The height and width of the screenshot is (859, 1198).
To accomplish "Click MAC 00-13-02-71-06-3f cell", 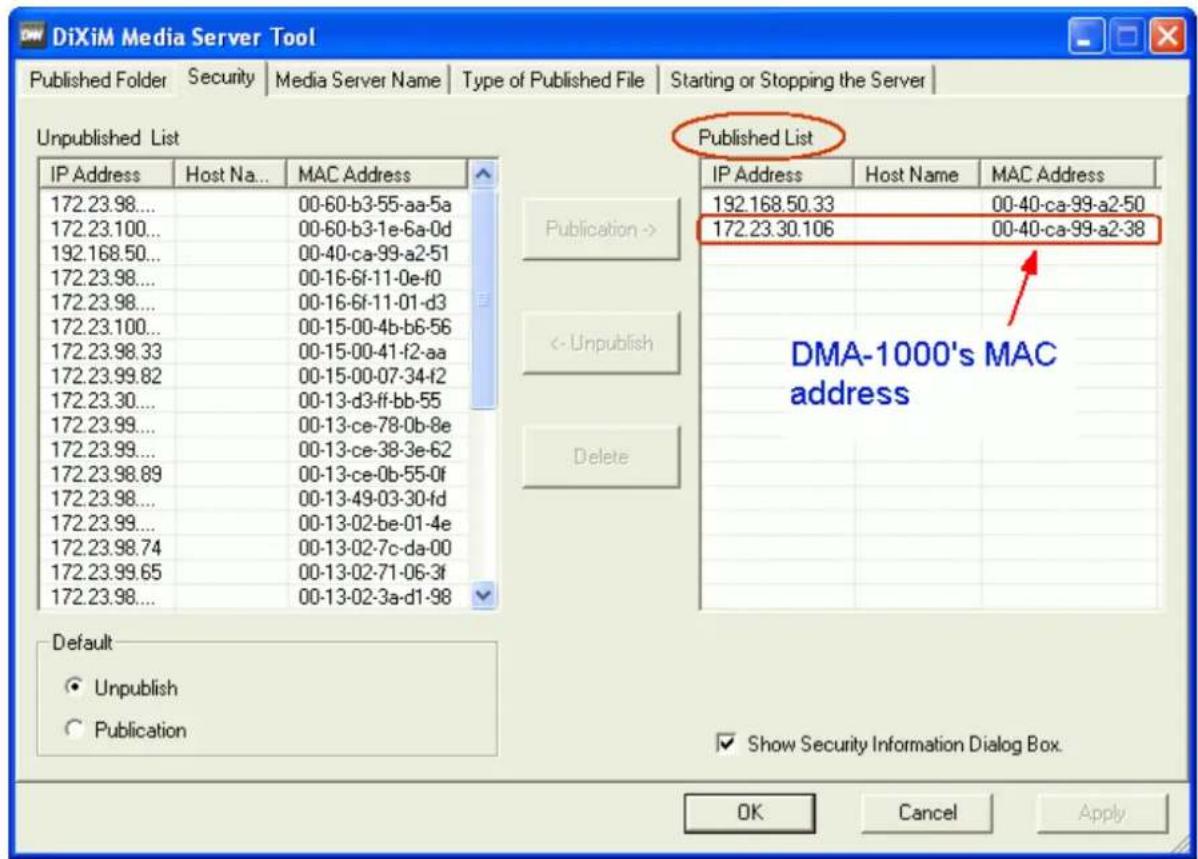I will (x=372, y=572).
